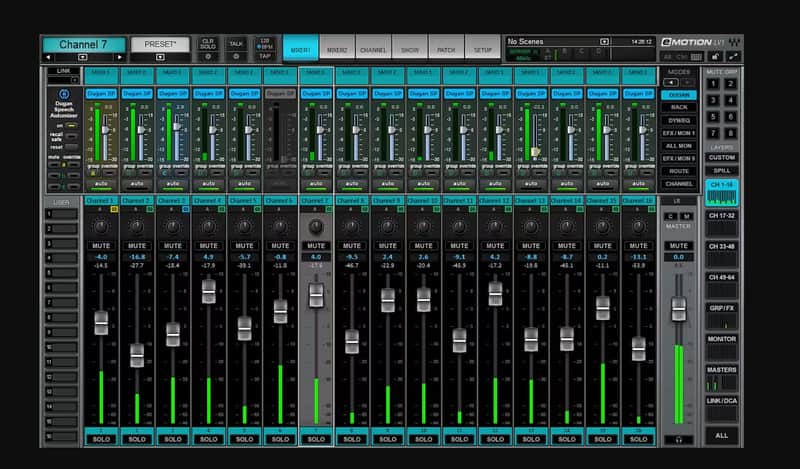Toggle the Dugan 'recall safe' switch
800x469 pixels.
72,136
